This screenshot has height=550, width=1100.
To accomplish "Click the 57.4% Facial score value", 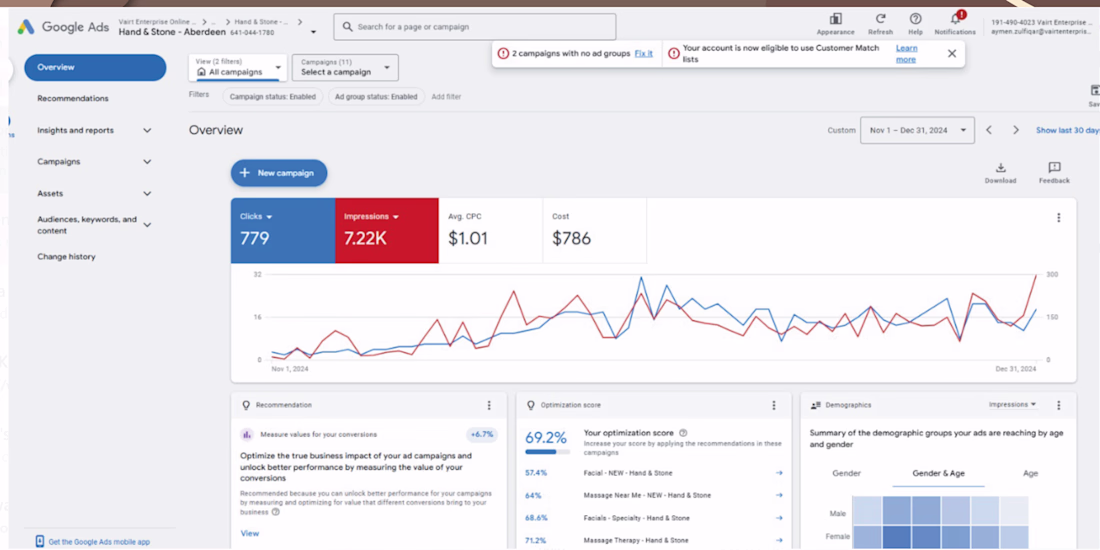I will (x=536, y=473).
